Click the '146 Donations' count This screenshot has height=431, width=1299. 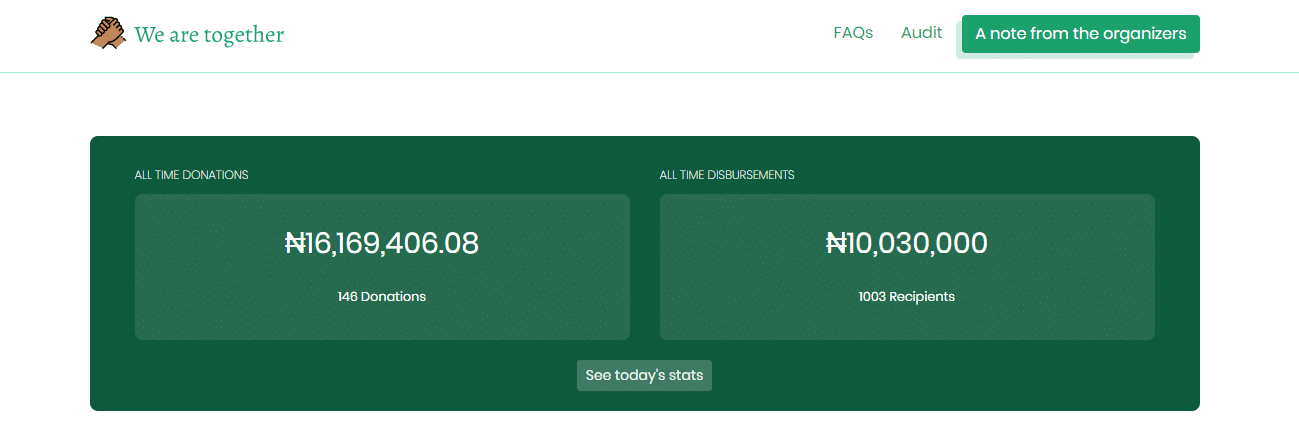(x=382, y=297)
